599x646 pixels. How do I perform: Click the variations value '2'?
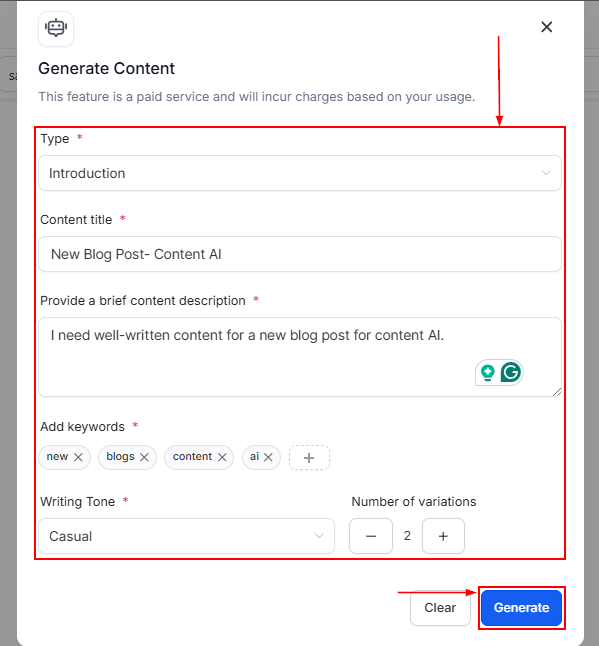click(407, 536)
